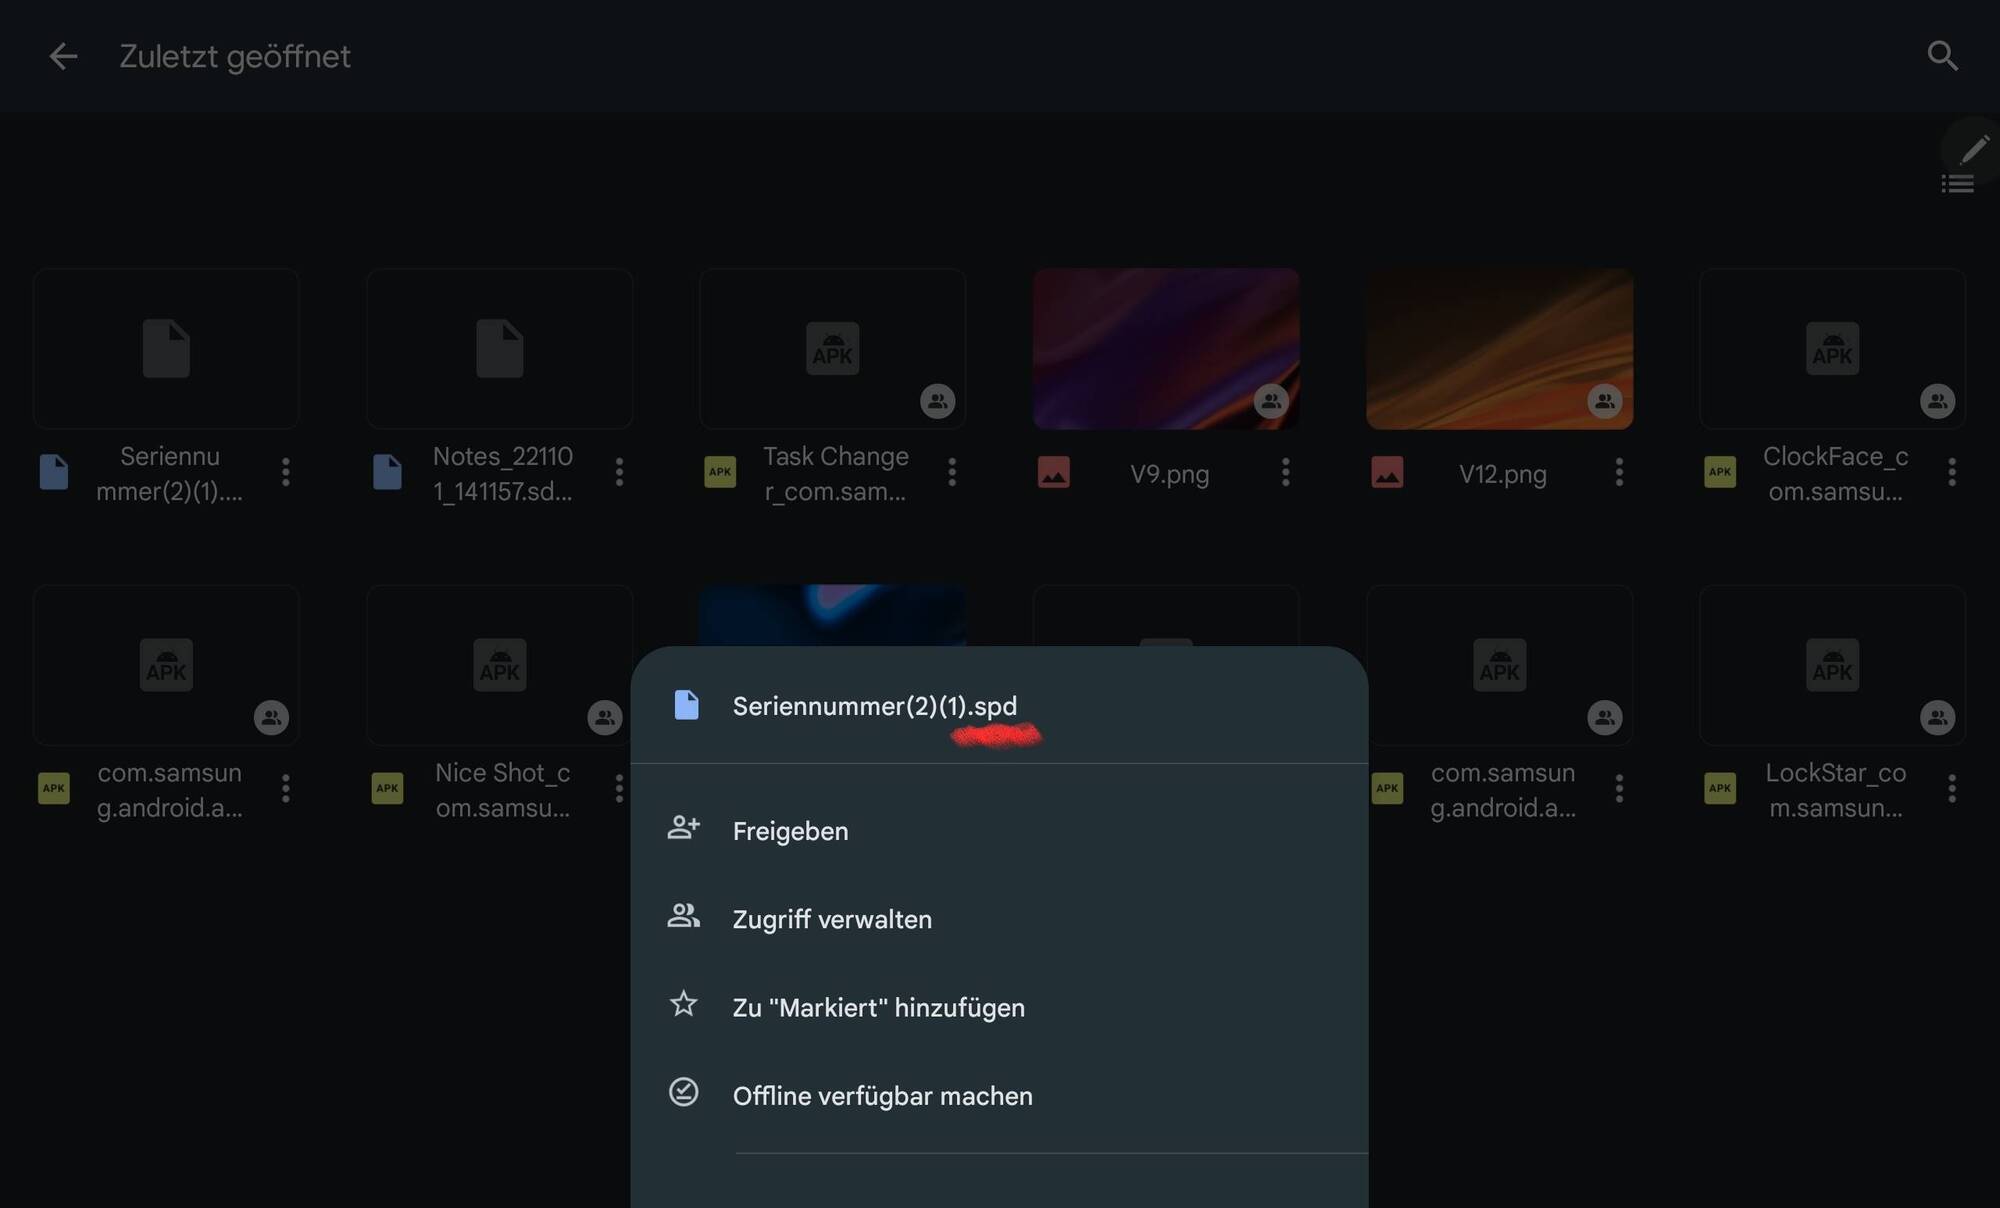Screen dimensions: 2000x1208
Task: Add file to Markiert
Action: pos(878,1007)
